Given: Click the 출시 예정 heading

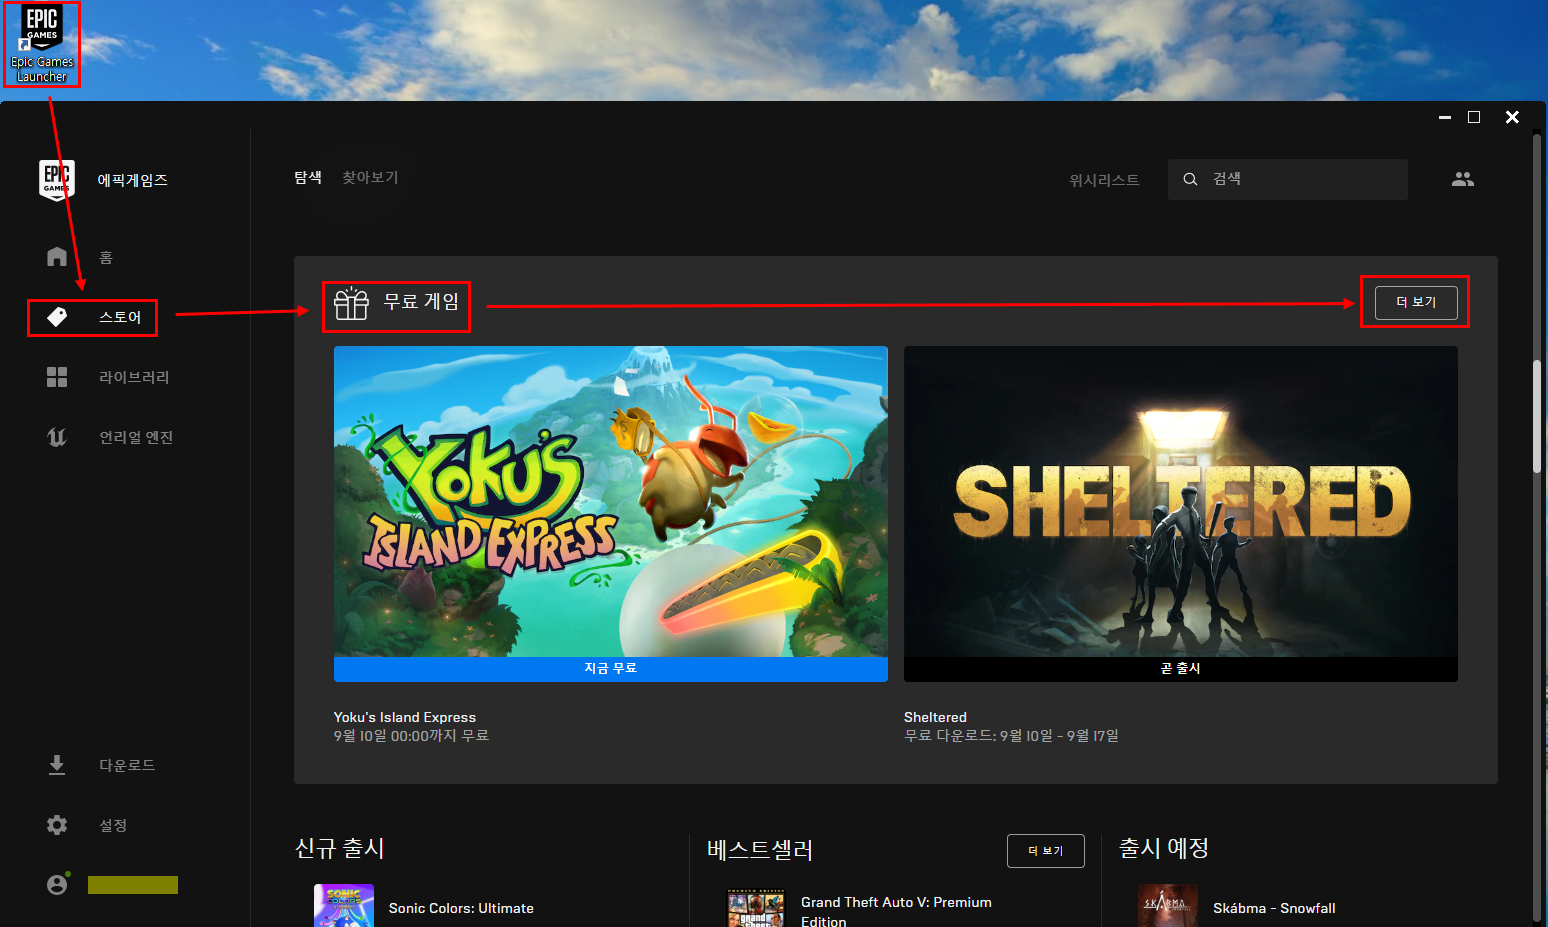Looking at the screenshot, I should [x=1164, y=848].
